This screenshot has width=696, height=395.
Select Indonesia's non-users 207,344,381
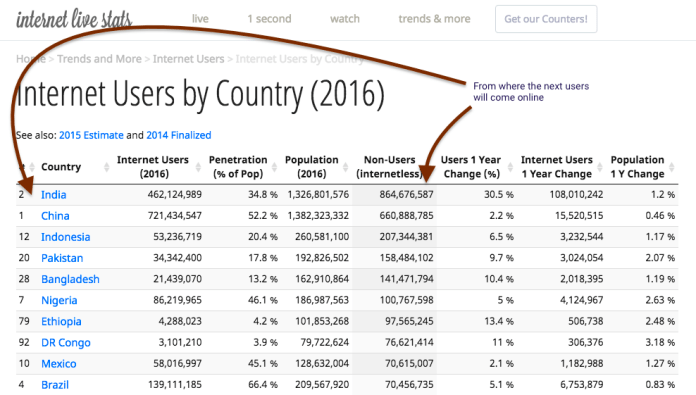pos(406,237)
